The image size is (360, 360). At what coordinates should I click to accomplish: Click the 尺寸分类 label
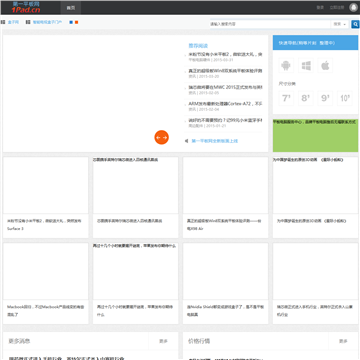[x=287, y=84]
